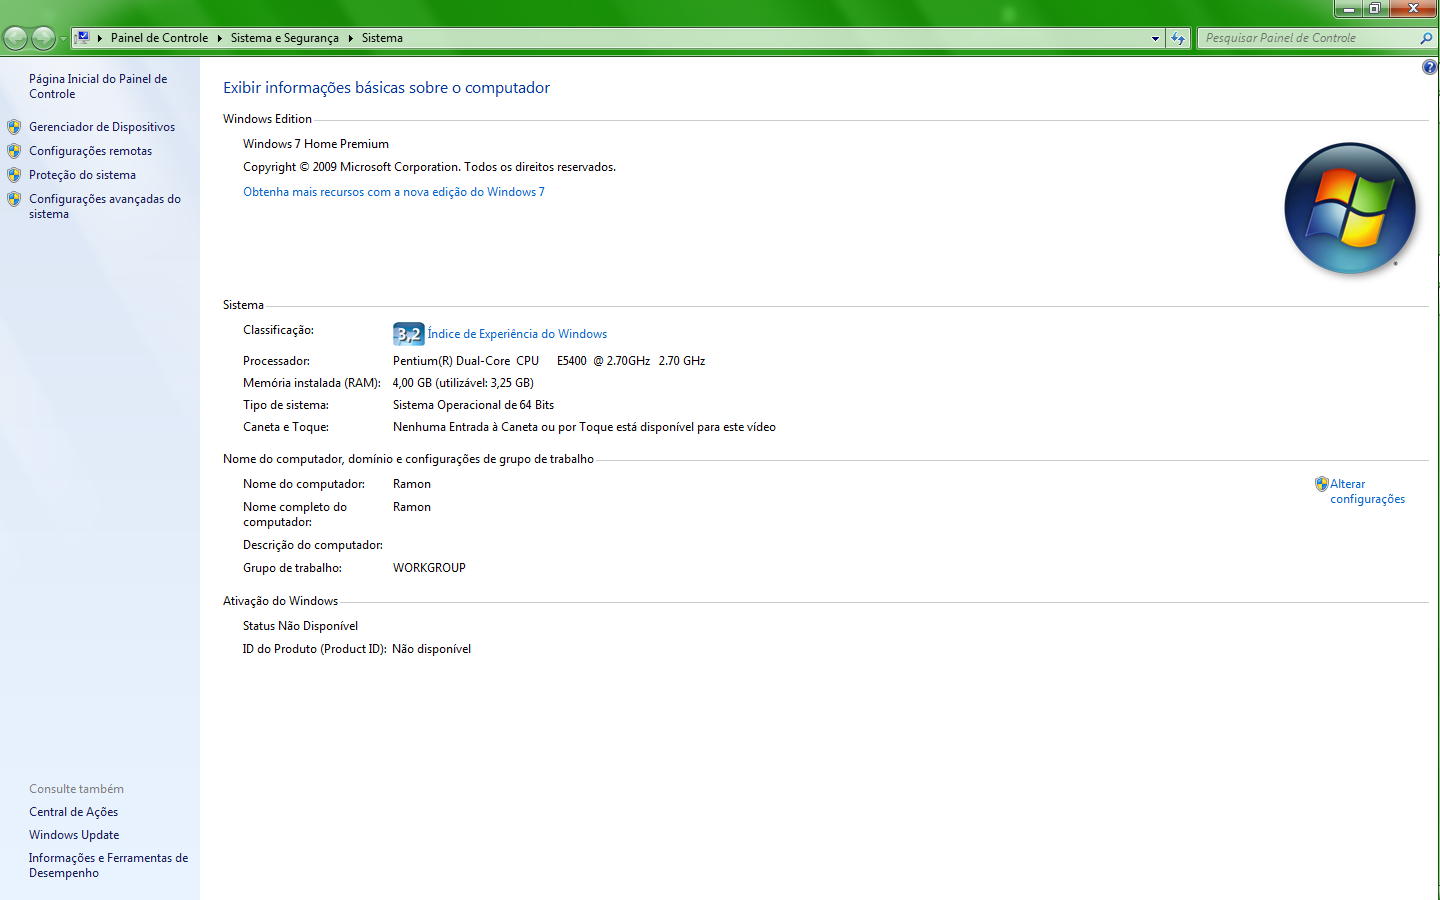Expand arrow after Sistema e Segurança breadcrumb
This screenshot has height=900, width=1440.
[350, 38]
